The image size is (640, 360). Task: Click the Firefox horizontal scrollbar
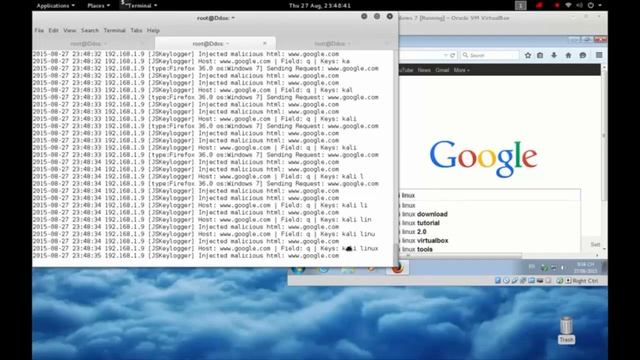tap(461, 256)
